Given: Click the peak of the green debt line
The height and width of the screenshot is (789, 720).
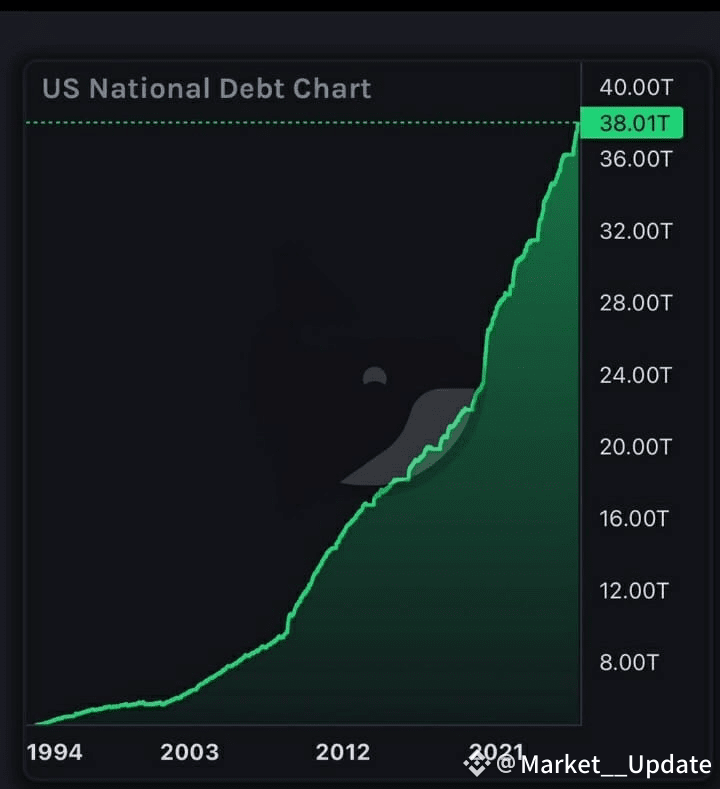Looking at the screenshot, I should tap(578, 124).
